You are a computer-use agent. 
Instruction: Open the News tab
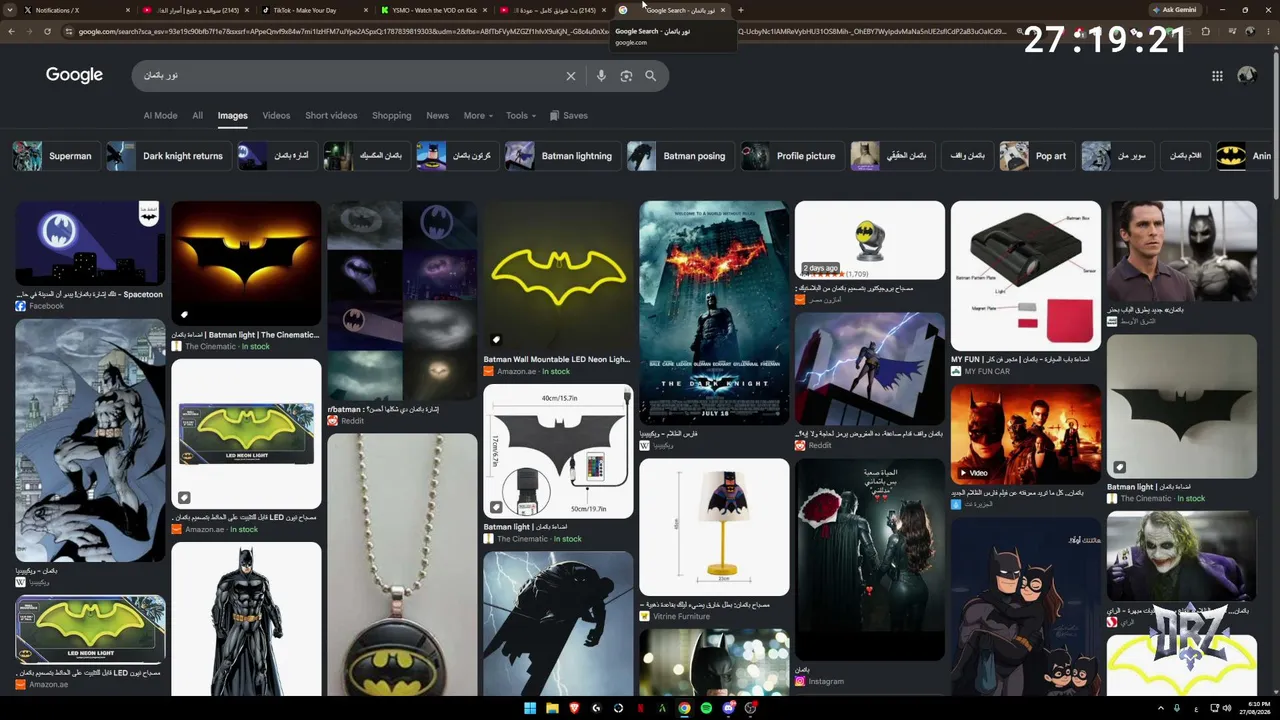click(x=437, y=115)
